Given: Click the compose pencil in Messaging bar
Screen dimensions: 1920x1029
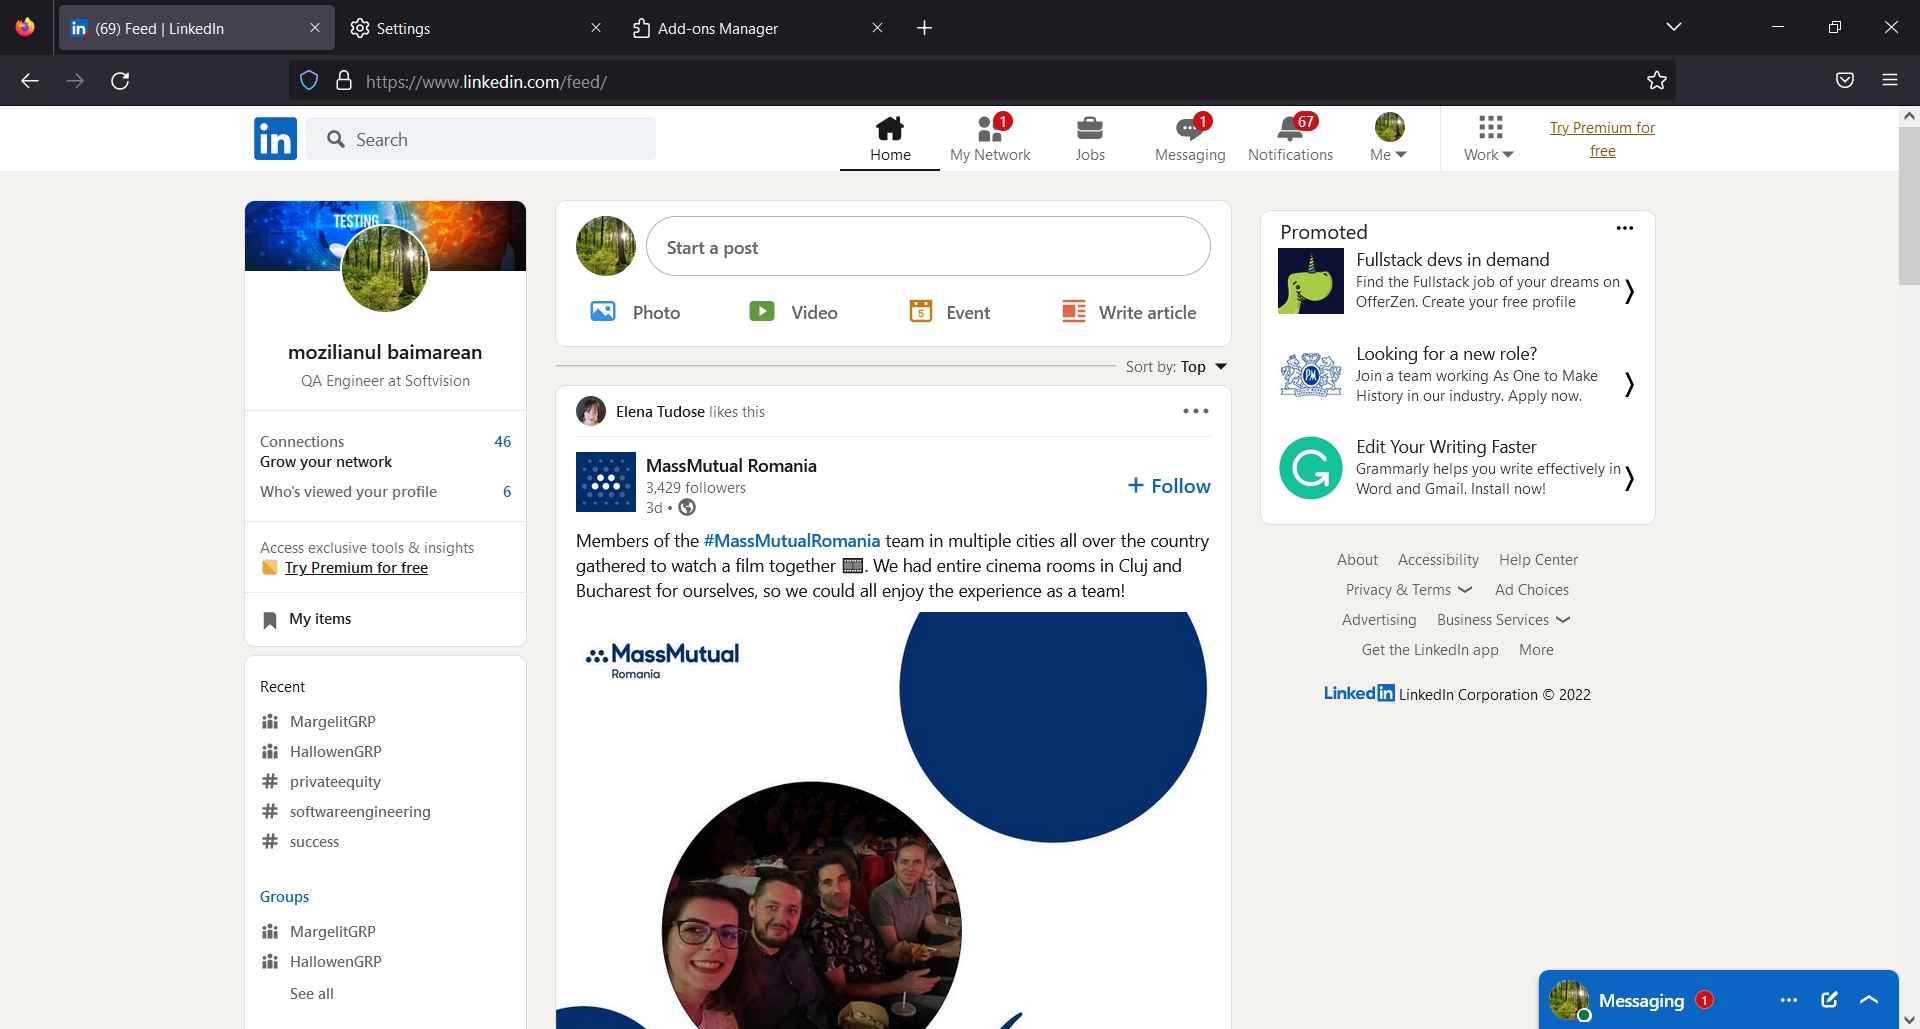Looking at the screenshot, I should pos(1830,999).
